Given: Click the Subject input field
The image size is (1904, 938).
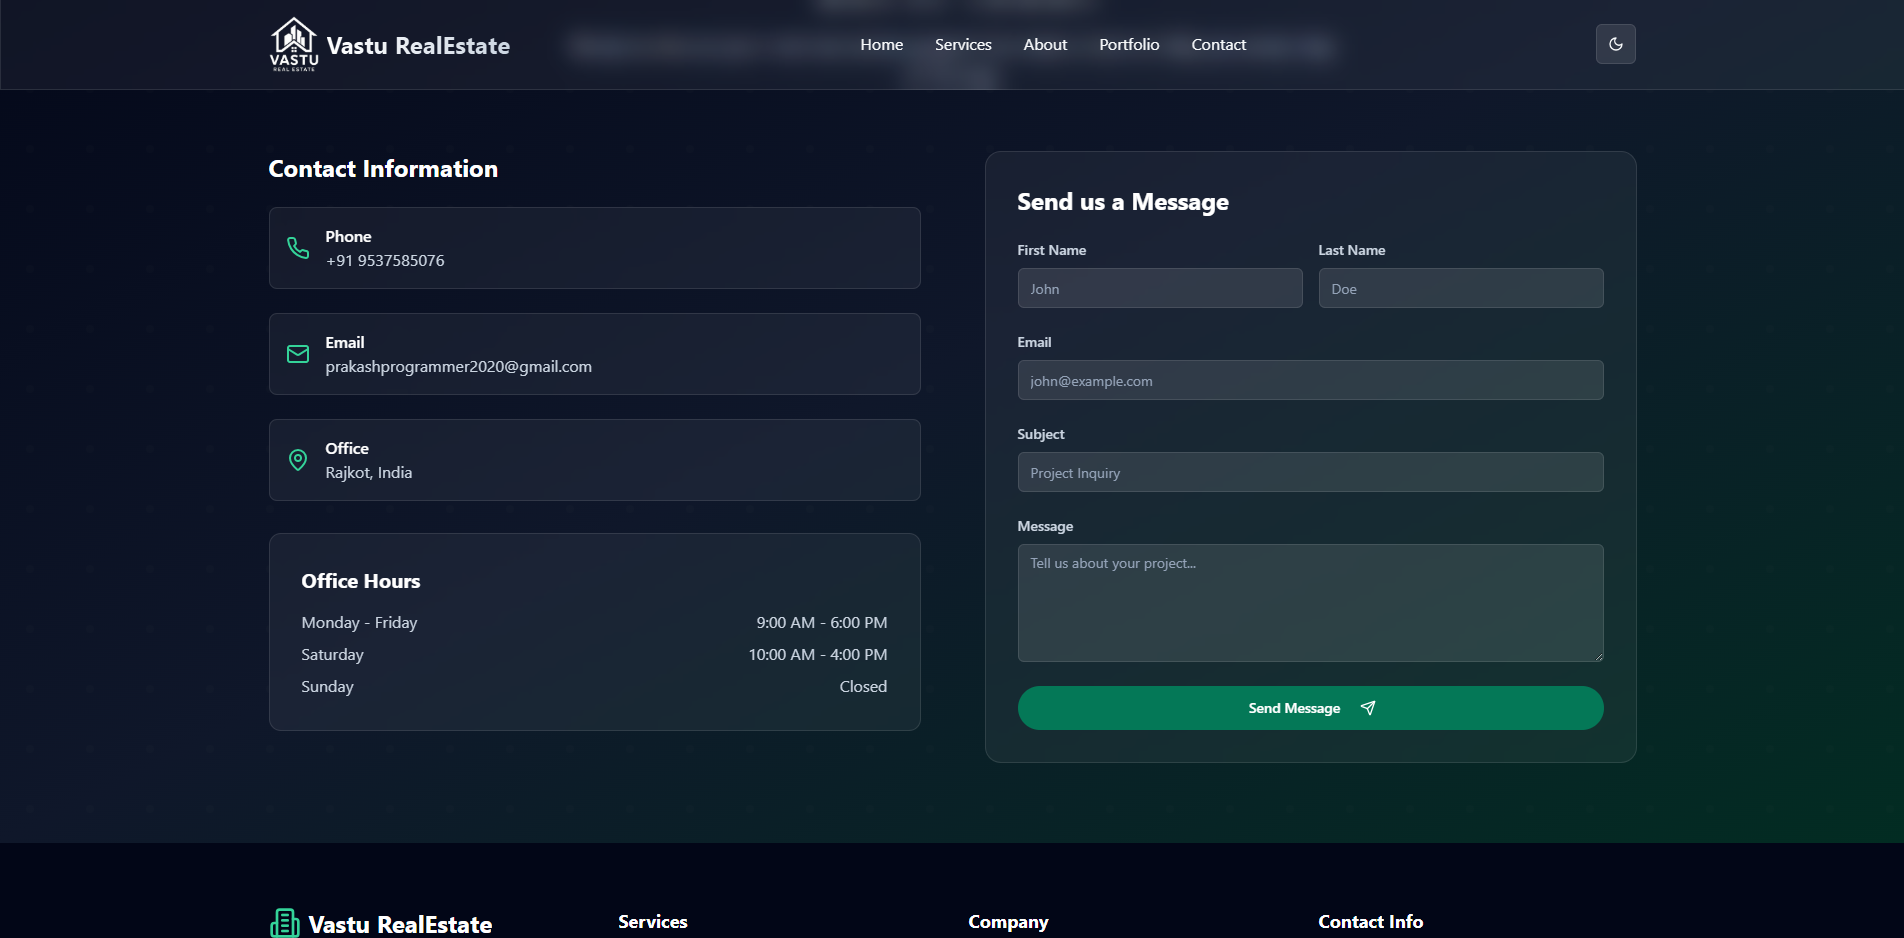Looking at the screenshot, I should click(x=1310, y=472).
